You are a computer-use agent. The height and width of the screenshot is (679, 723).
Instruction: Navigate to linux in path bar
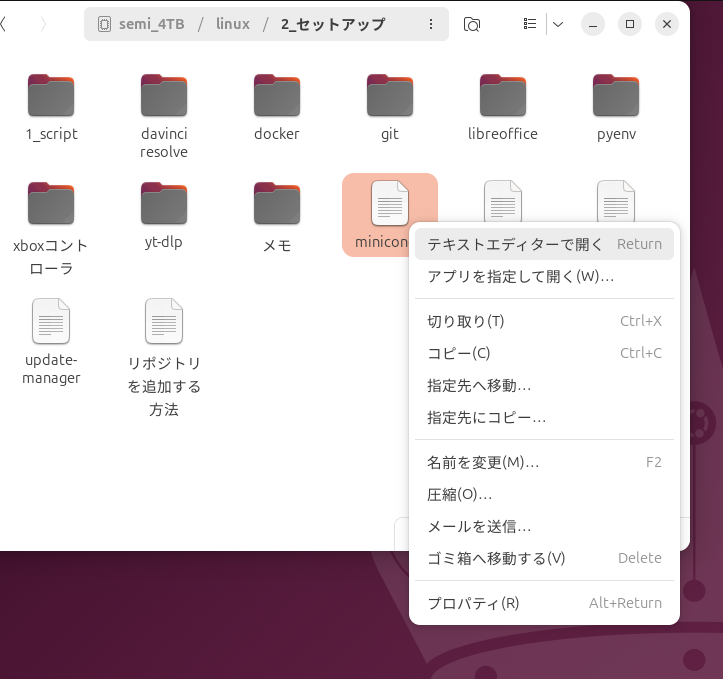pos(233,24)
